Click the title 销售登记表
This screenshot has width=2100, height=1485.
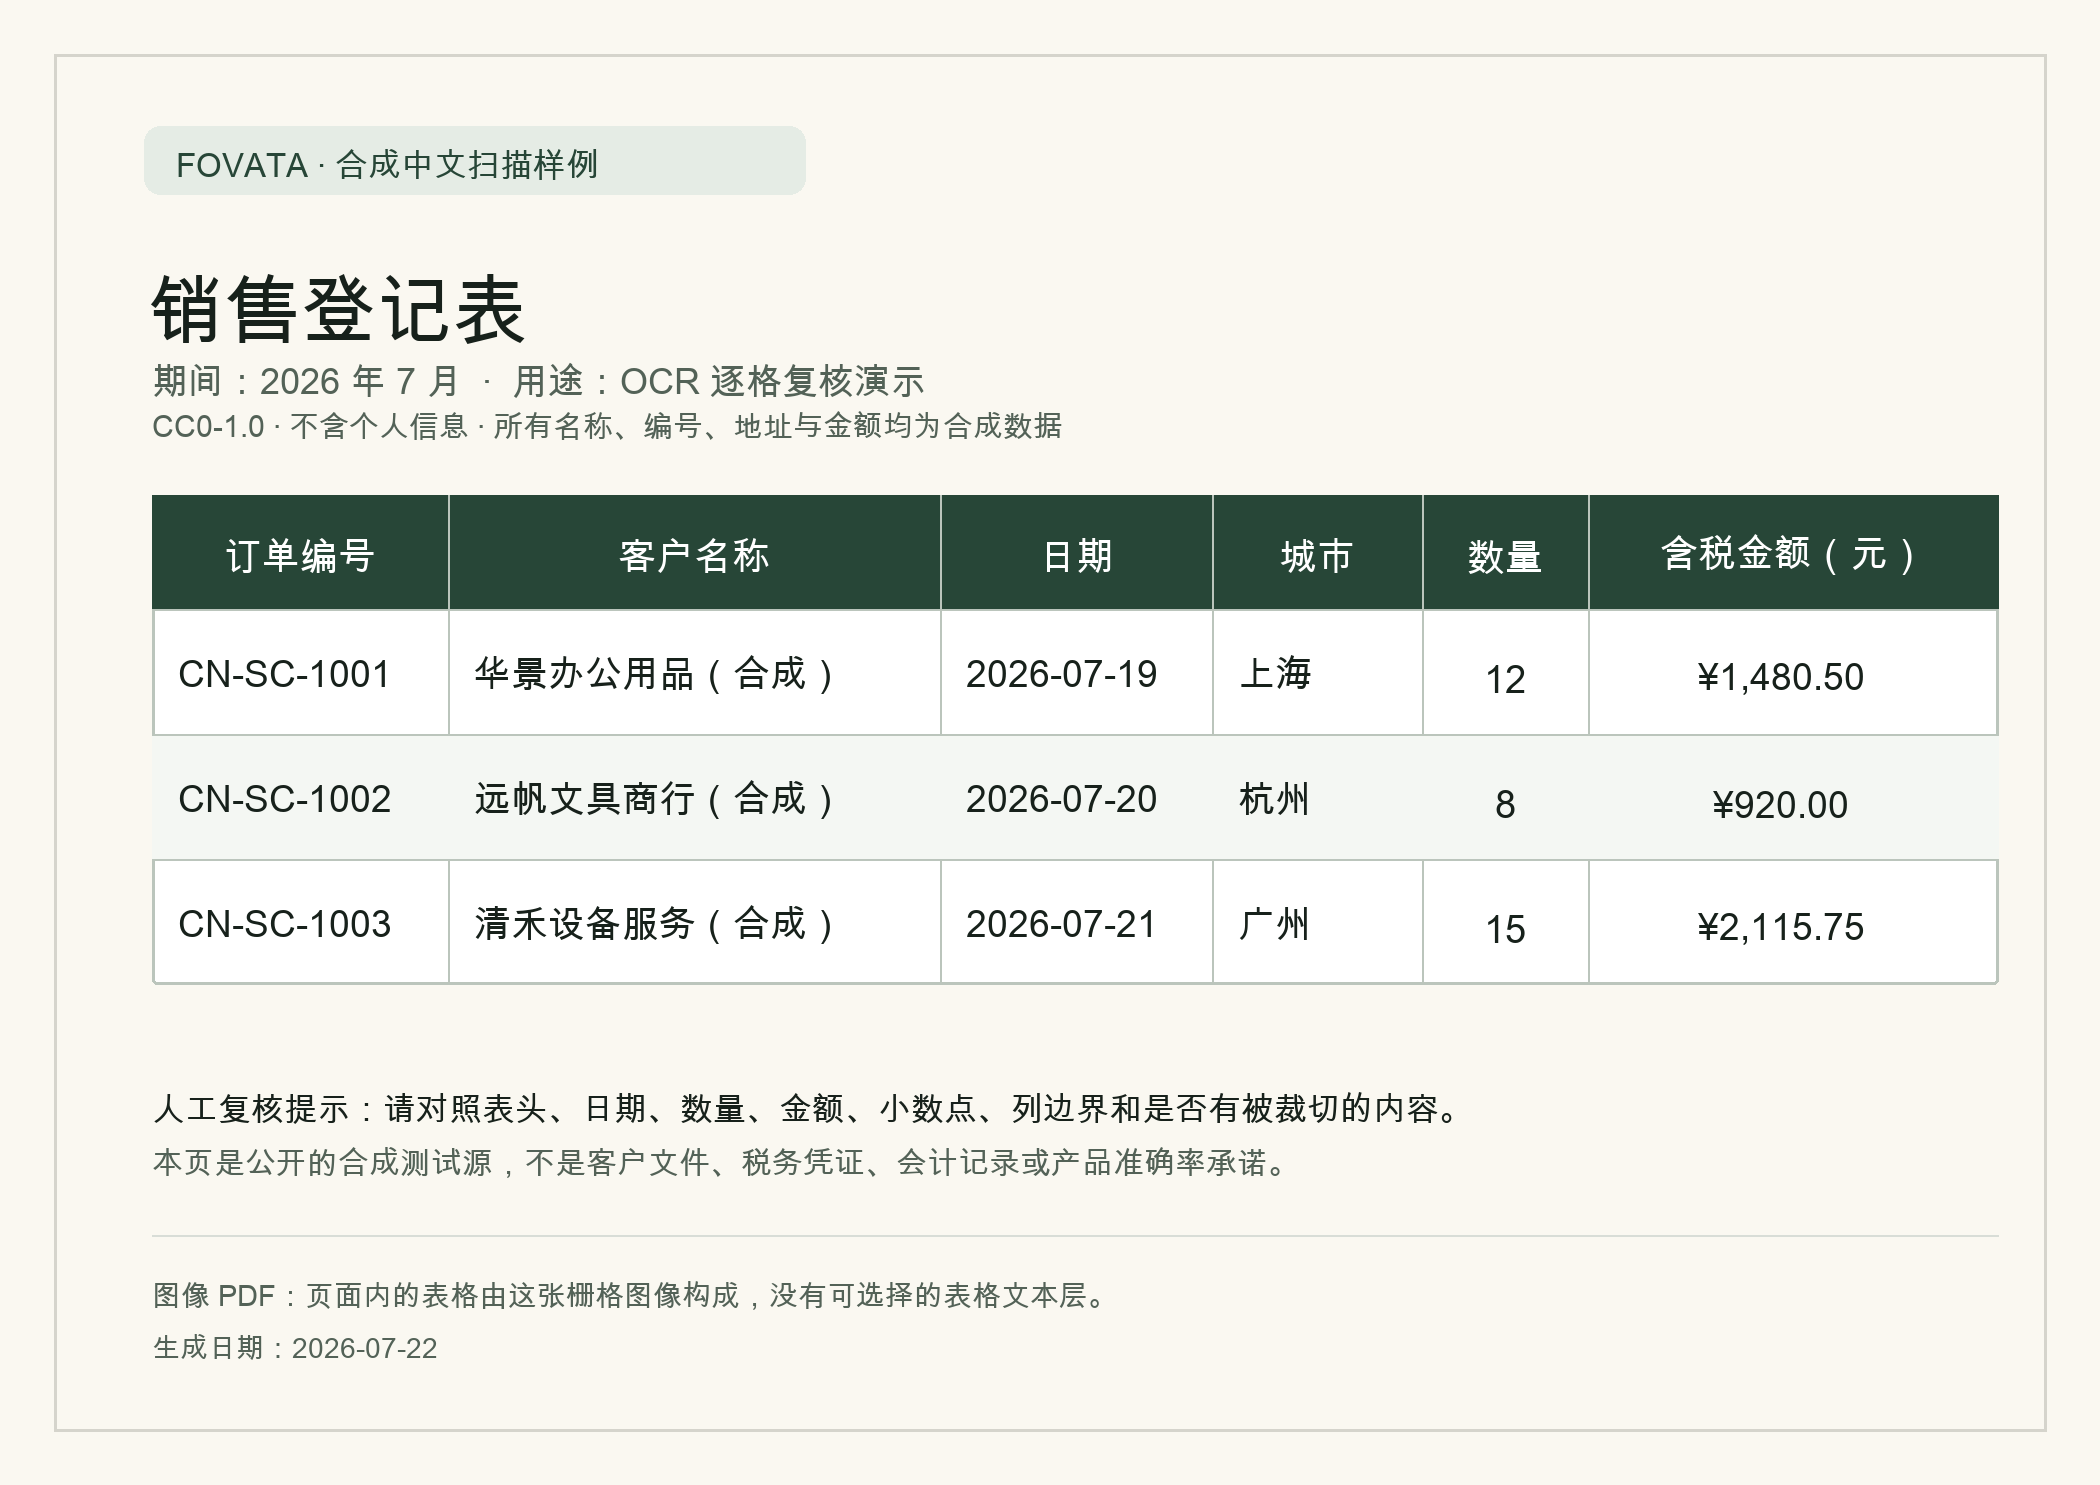(338, 309)
